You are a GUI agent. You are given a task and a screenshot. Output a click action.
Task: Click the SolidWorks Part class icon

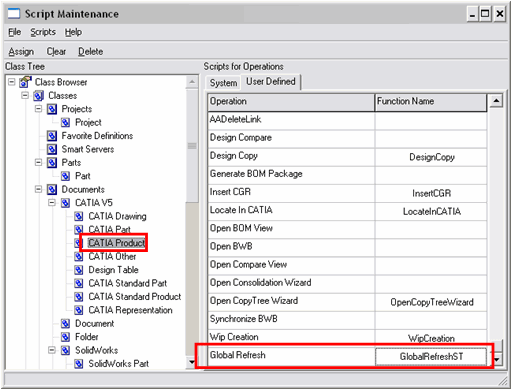[x=79, y=364]
